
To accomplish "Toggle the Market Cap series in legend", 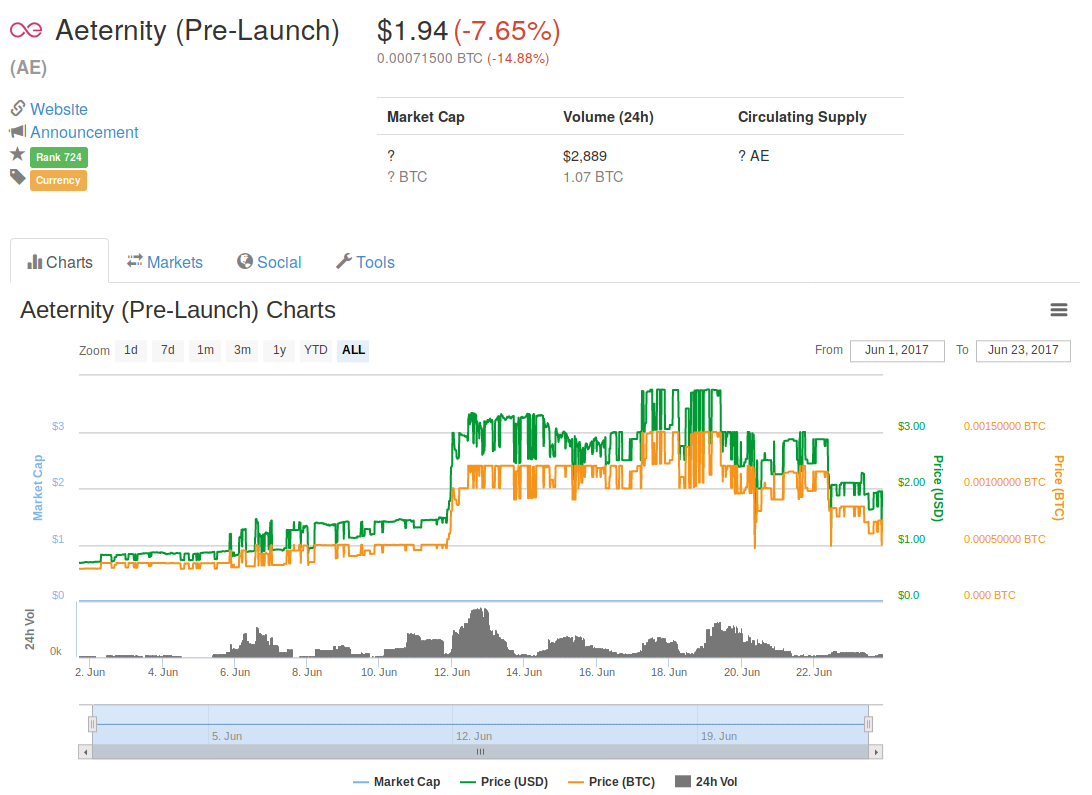I will (397, 782).
